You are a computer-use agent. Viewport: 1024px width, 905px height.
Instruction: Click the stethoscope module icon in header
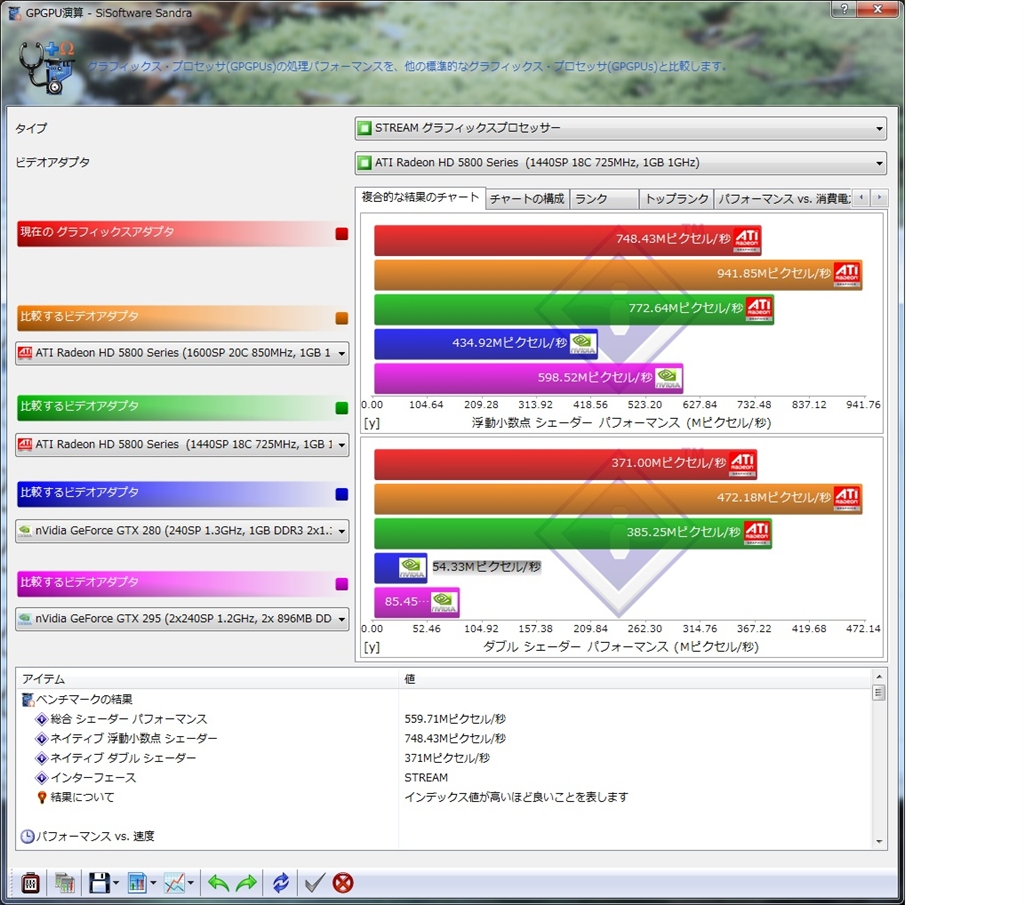(46, 67)
